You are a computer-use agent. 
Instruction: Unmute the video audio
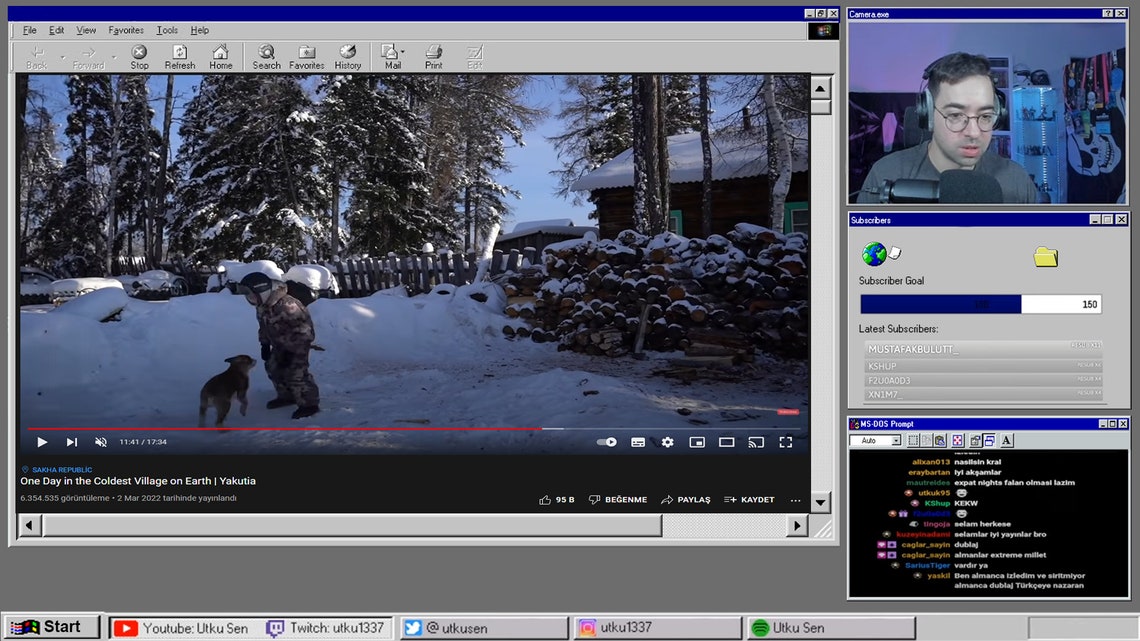point(100,441)
